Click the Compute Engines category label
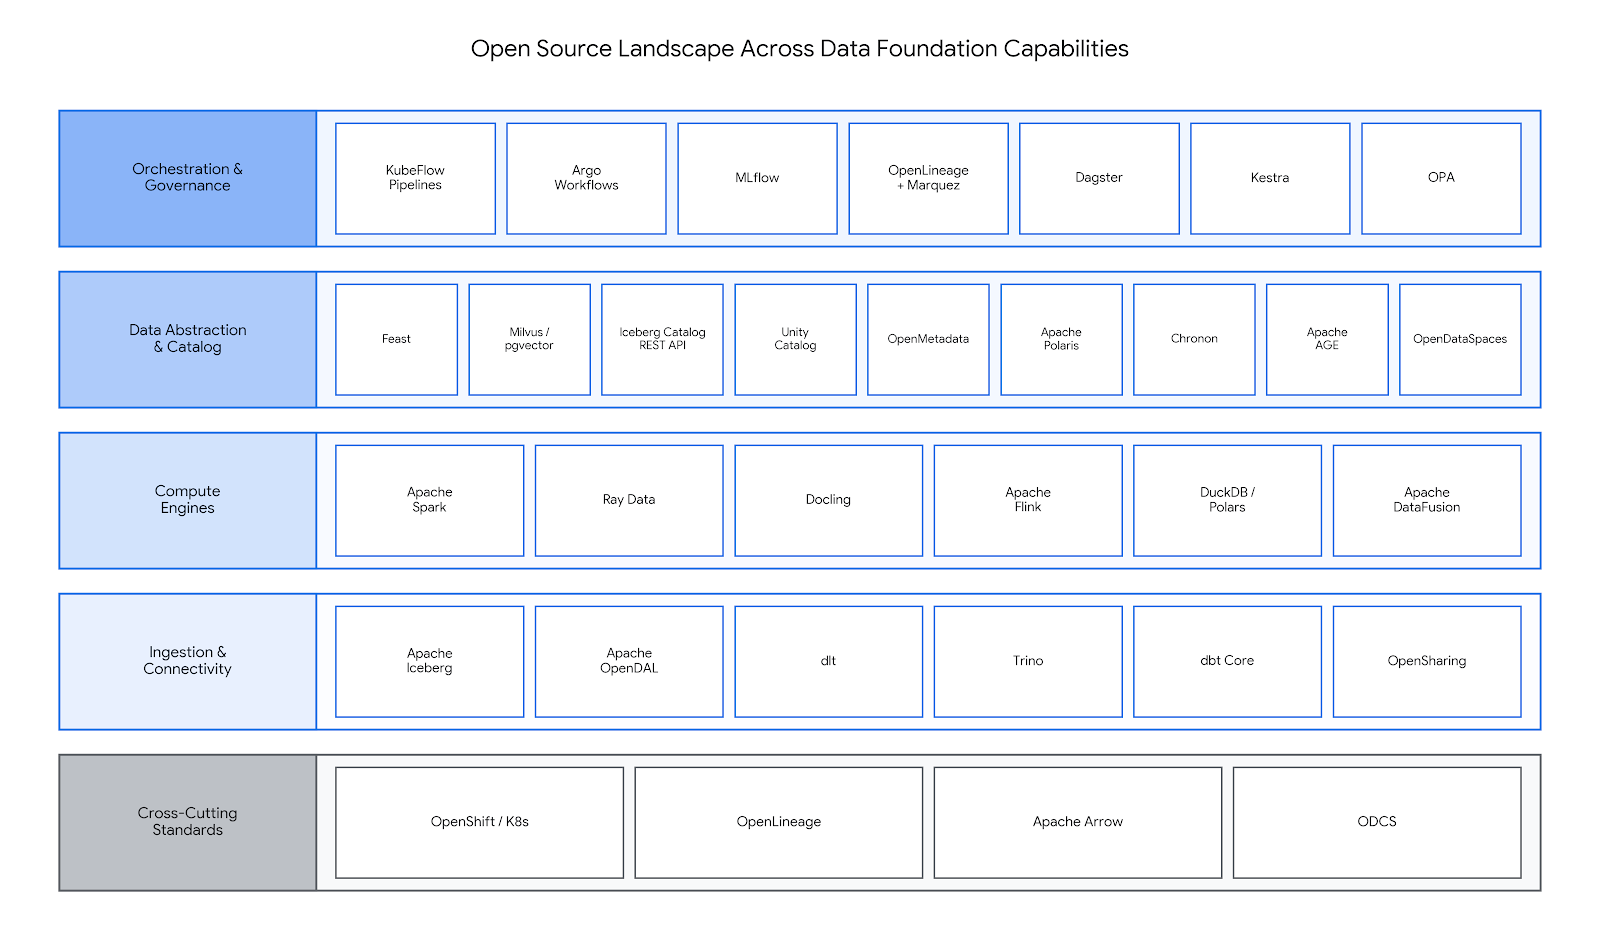Image resolution: width=1600 pixels, height=946 pixels. 188,500
